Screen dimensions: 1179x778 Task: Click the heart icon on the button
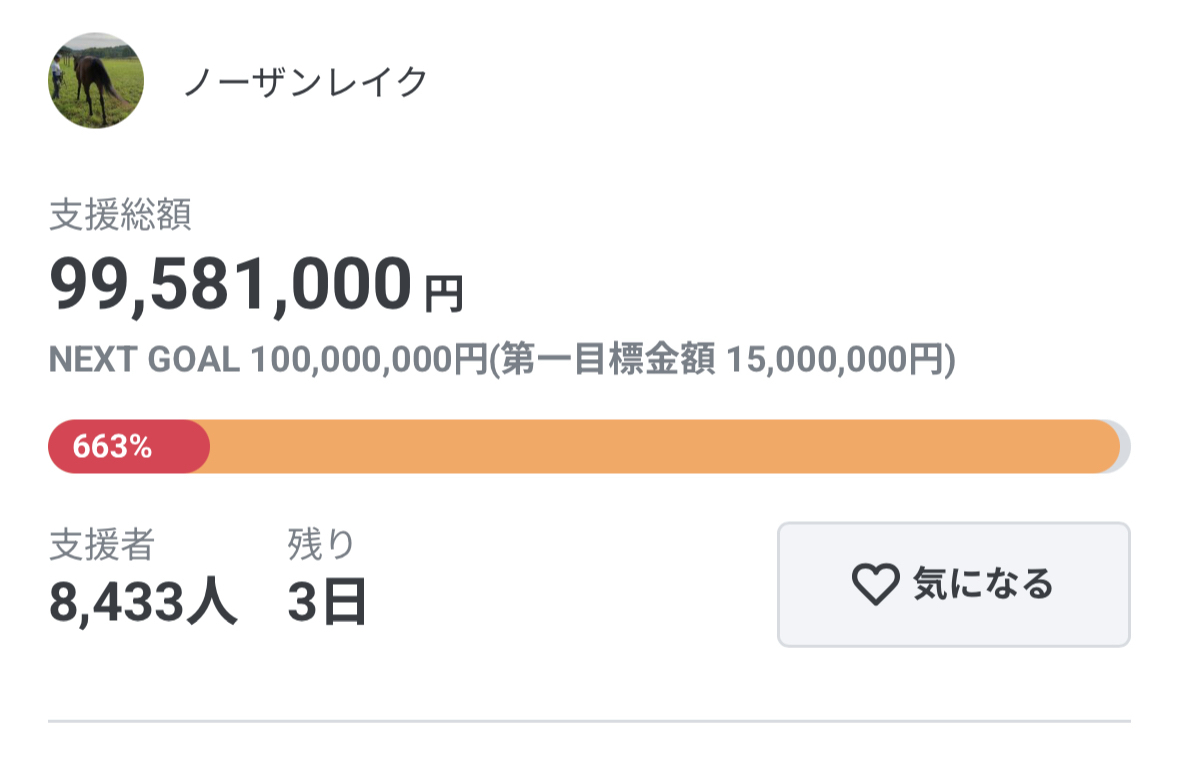click(875, 584)
